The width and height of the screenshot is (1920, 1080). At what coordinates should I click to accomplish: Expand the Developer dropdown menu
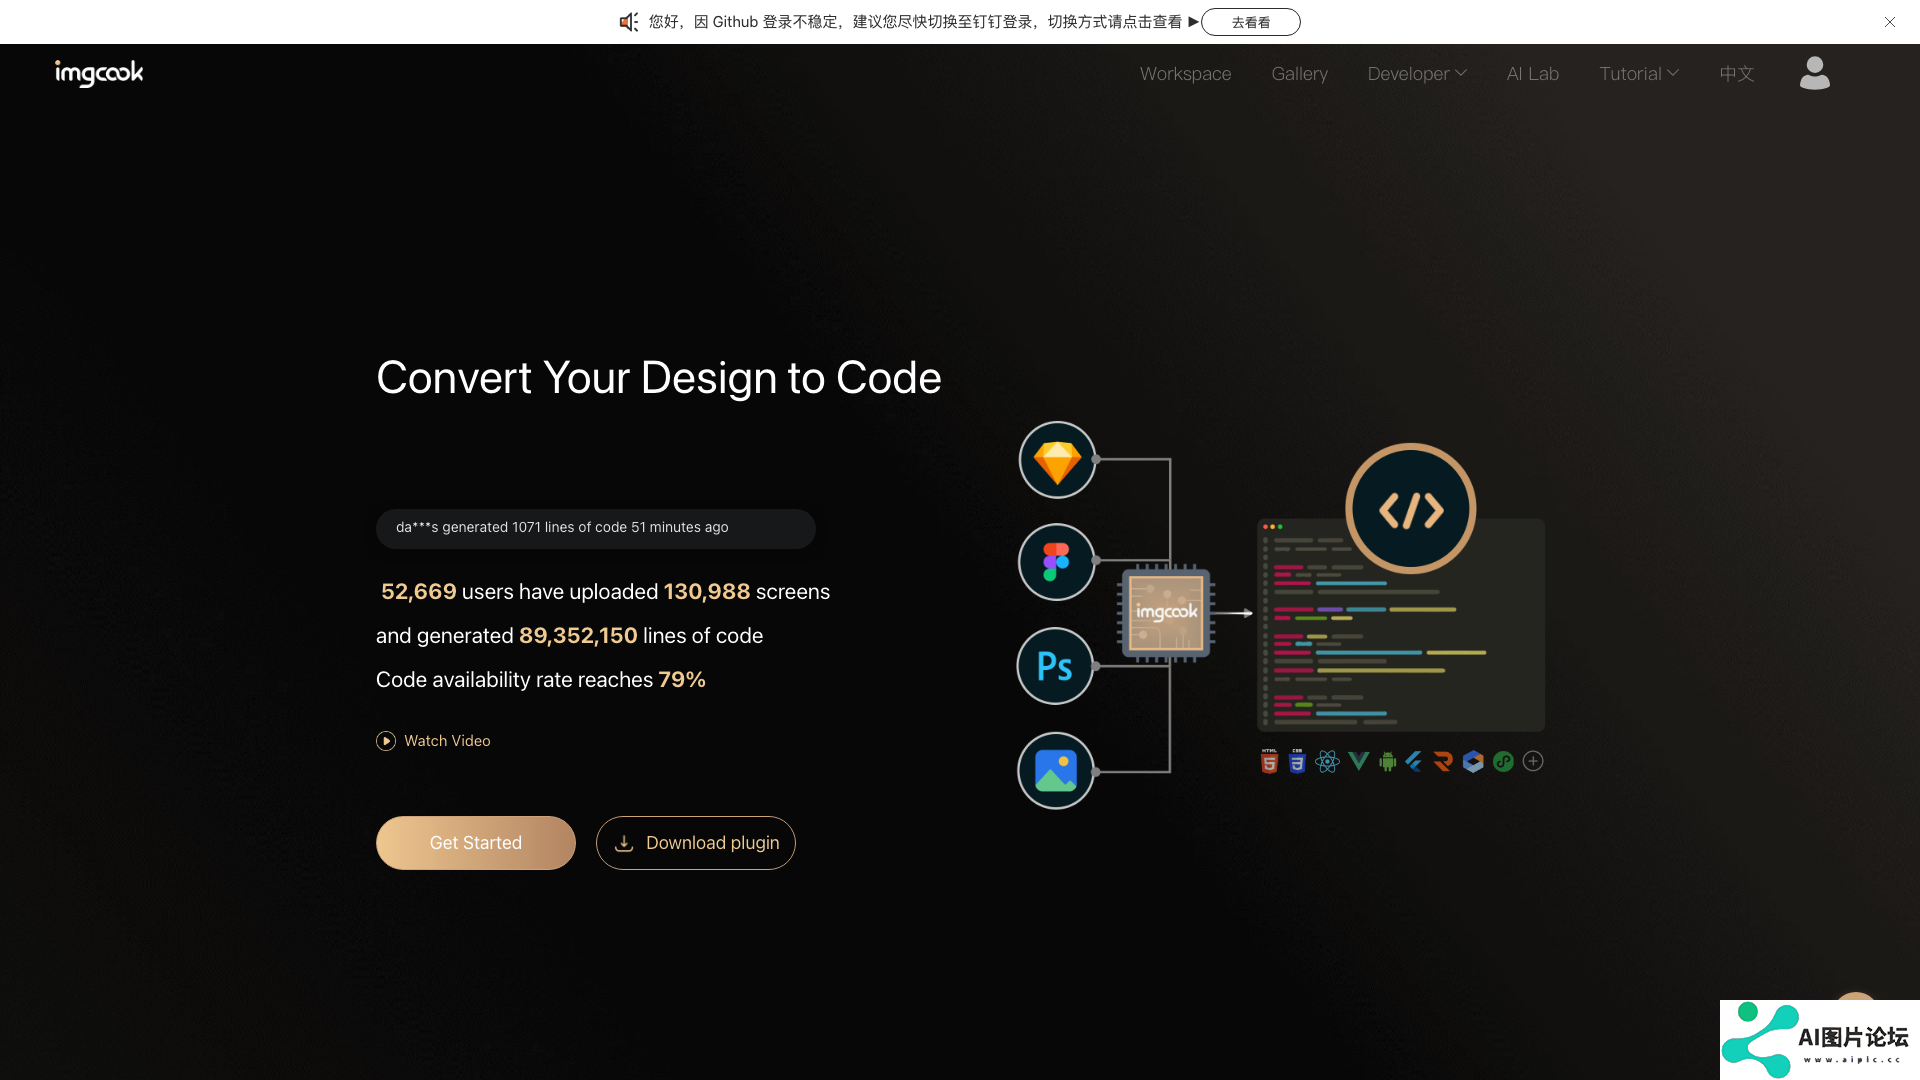pos(1417,74)
